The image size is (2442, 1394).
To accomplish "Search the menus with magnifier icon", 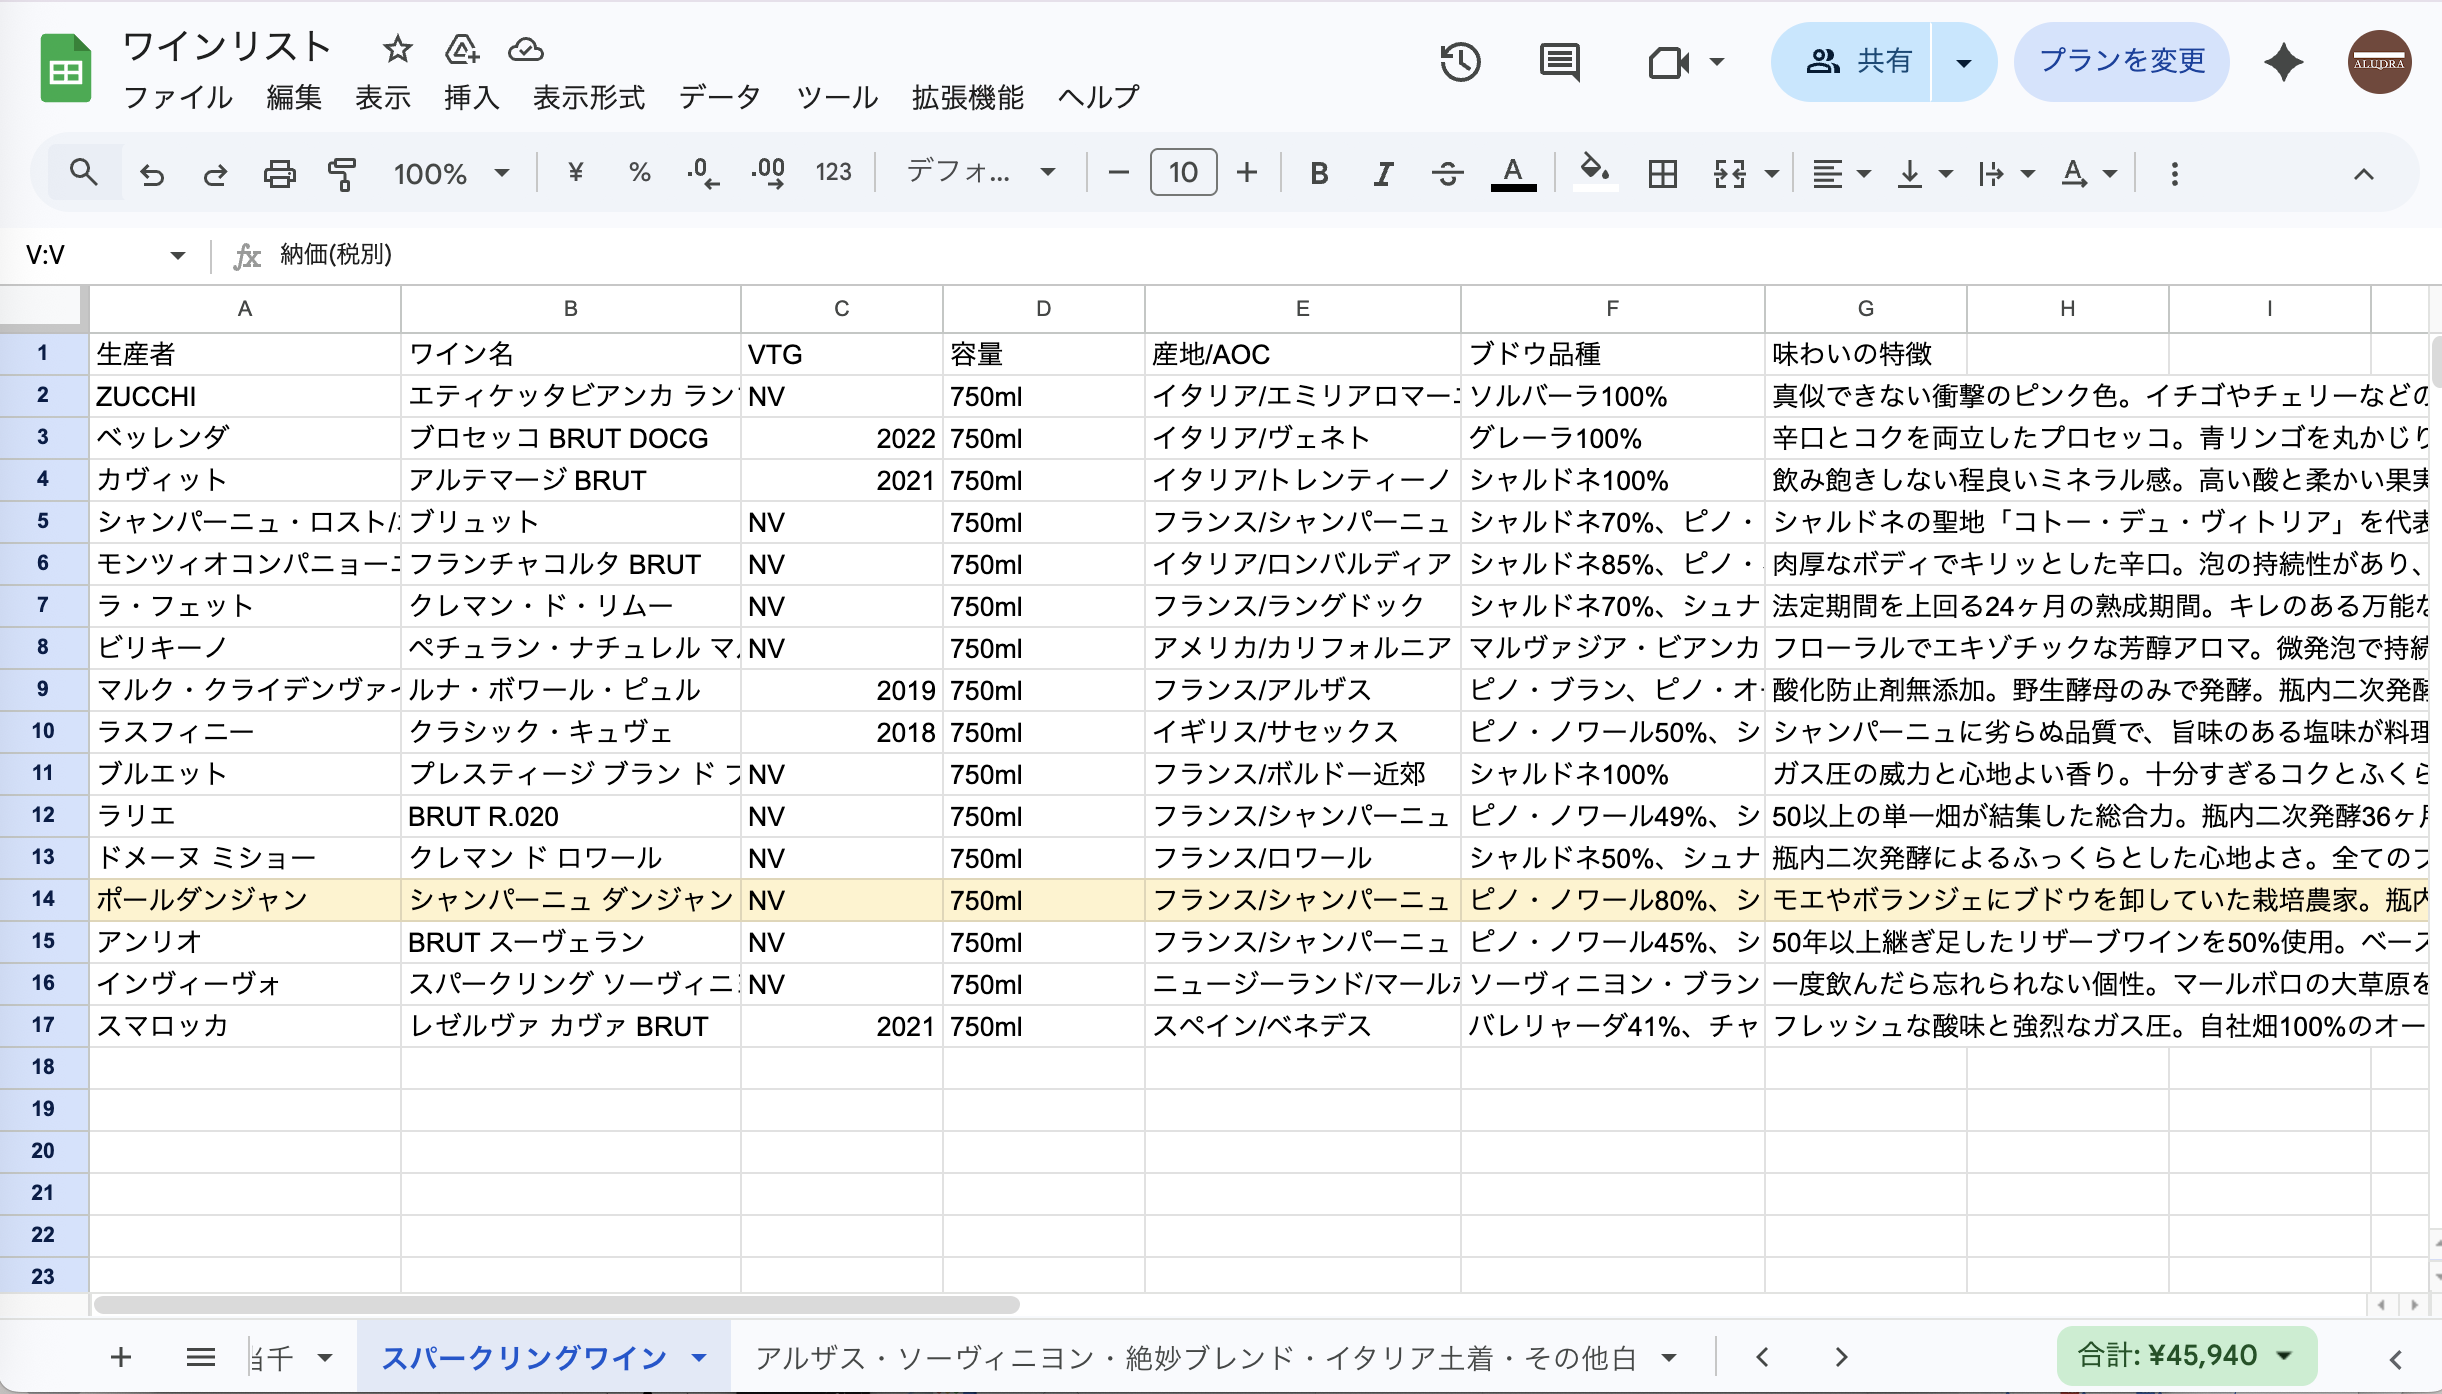I will tap(84, 173).
